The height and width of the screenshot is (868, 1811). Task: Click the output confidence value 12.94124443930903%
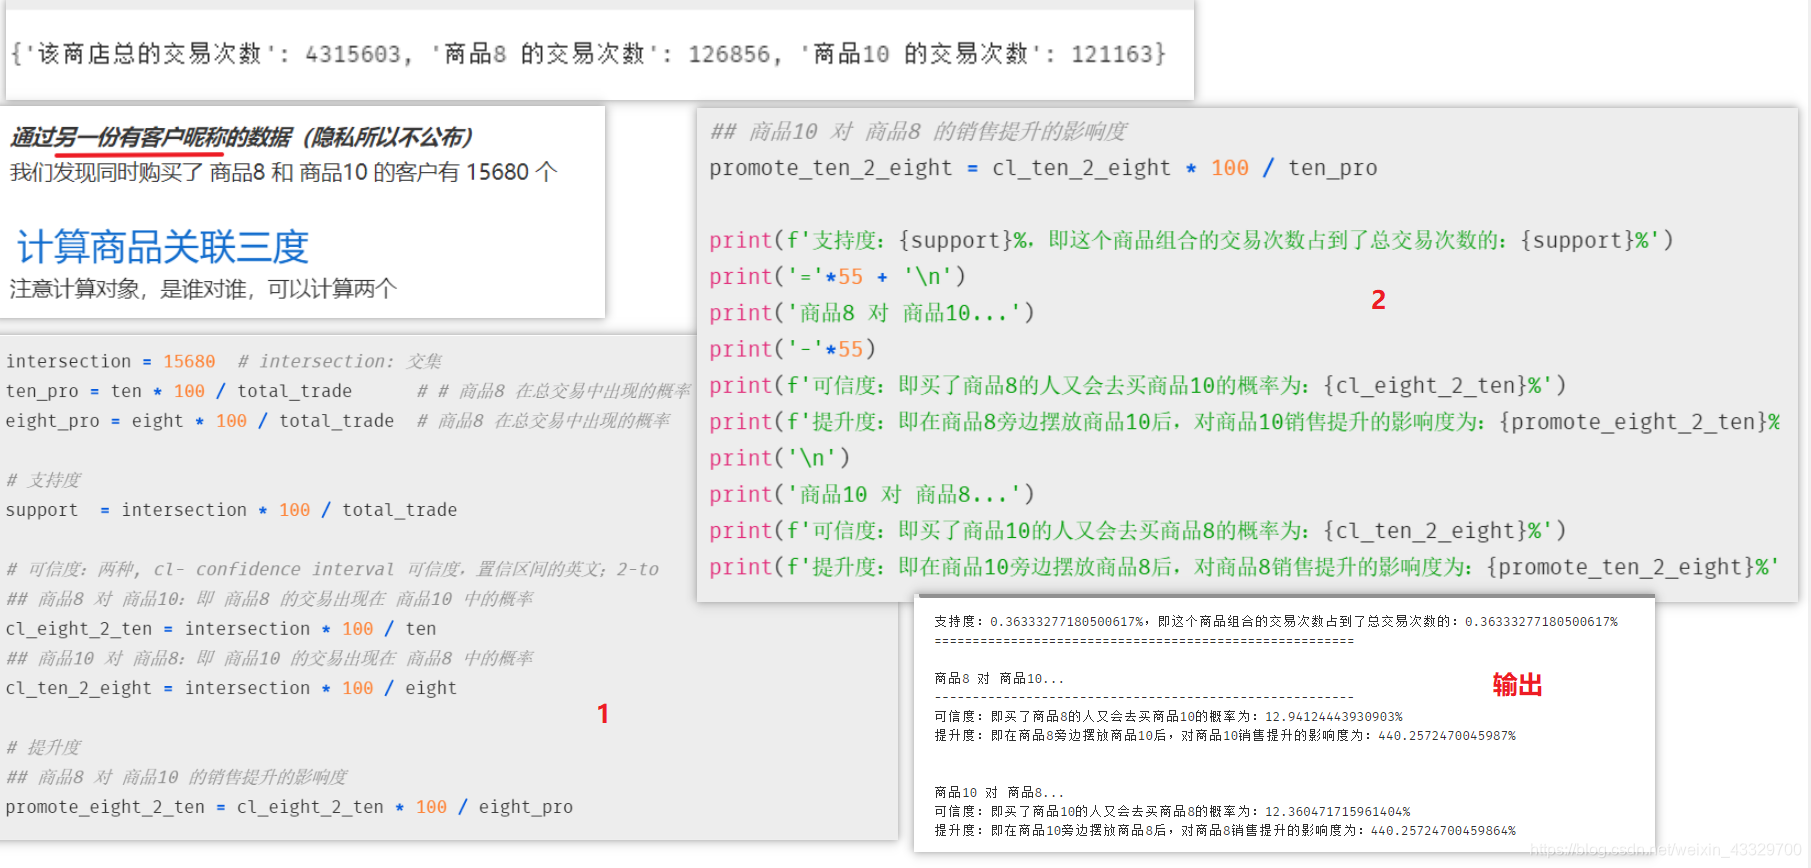click(1334, 717)
